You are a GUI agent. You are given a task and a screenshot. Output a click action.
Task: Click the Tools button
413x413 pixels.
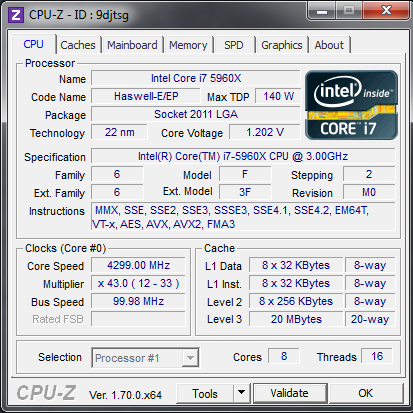205,393
